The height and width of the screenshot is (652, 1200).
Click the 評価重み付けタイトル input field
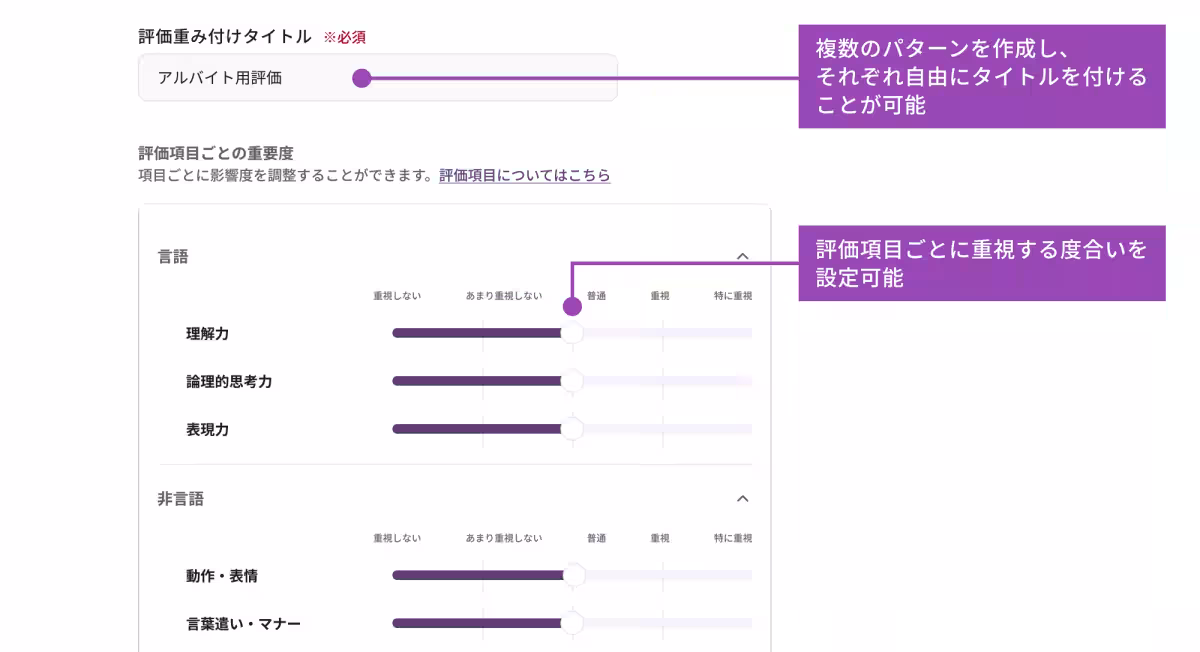click(380, 77)
